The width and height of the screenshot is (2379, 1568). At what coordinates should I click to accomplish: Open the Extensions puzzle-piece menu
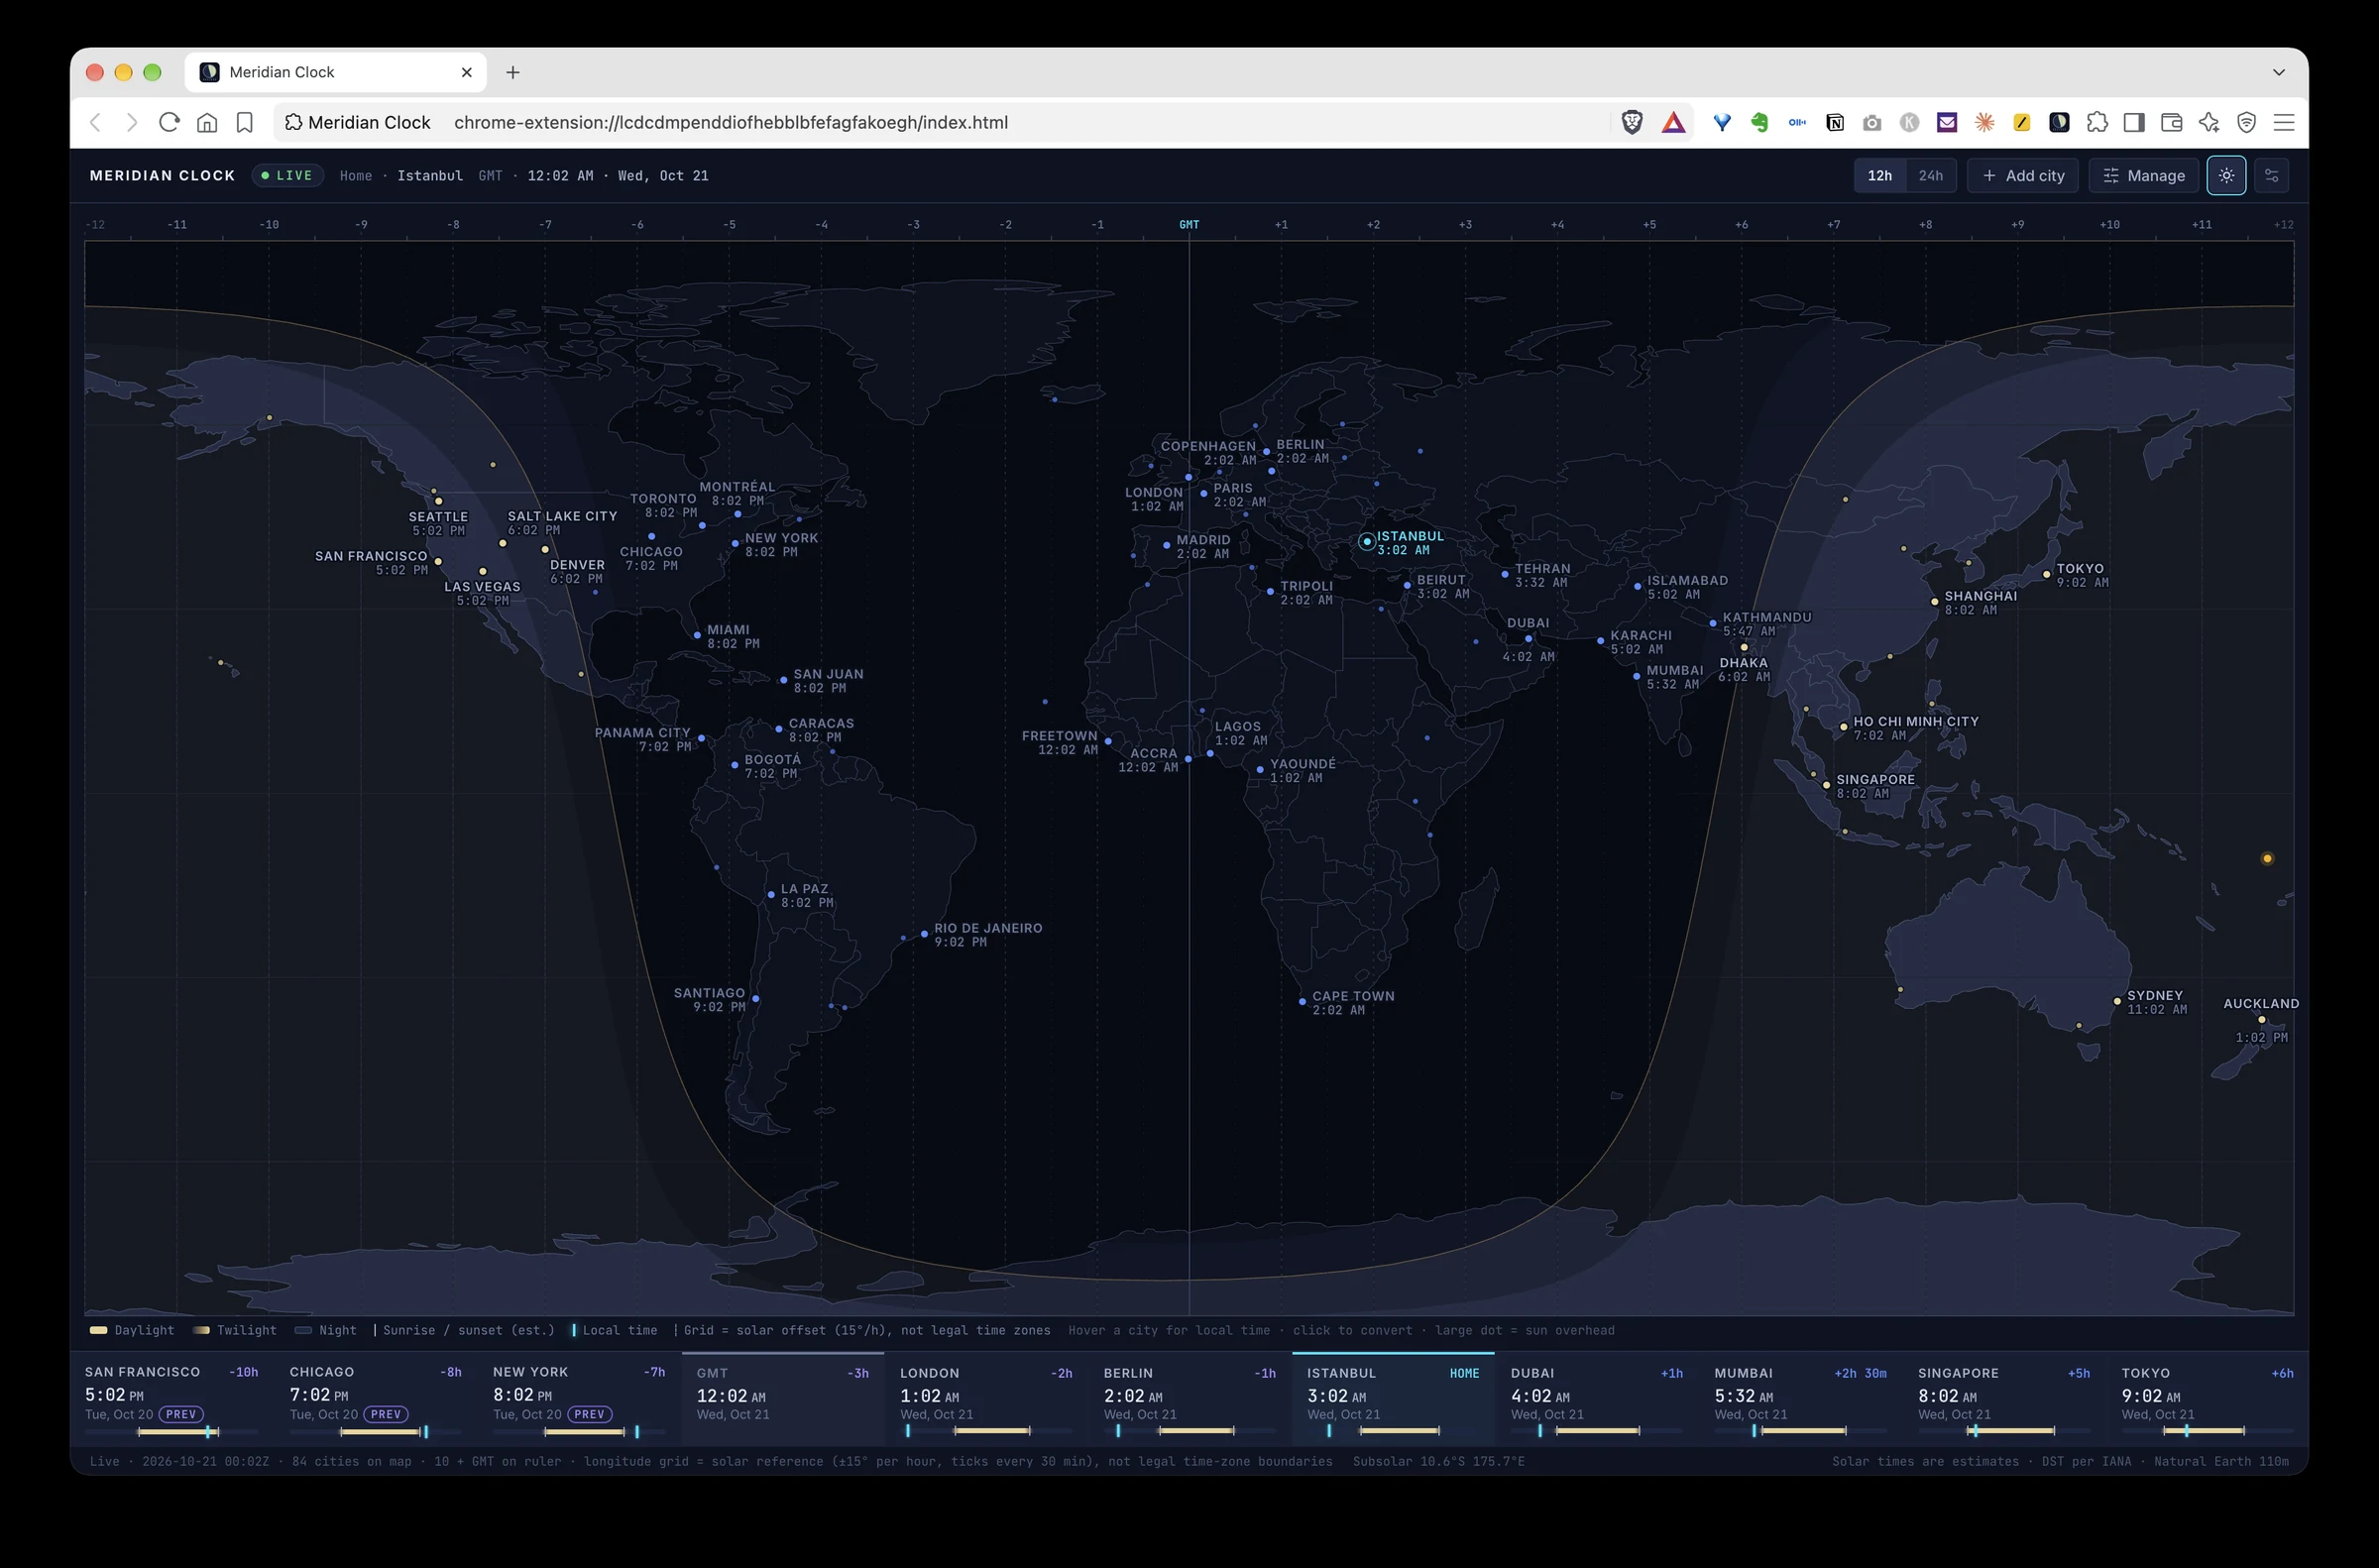click(2096, 122)
